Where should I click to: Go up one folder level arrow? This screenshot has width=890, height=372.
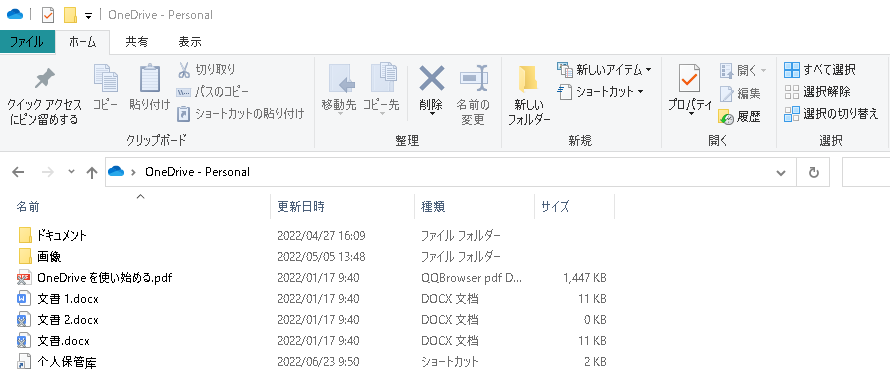(x=91, y=173)
